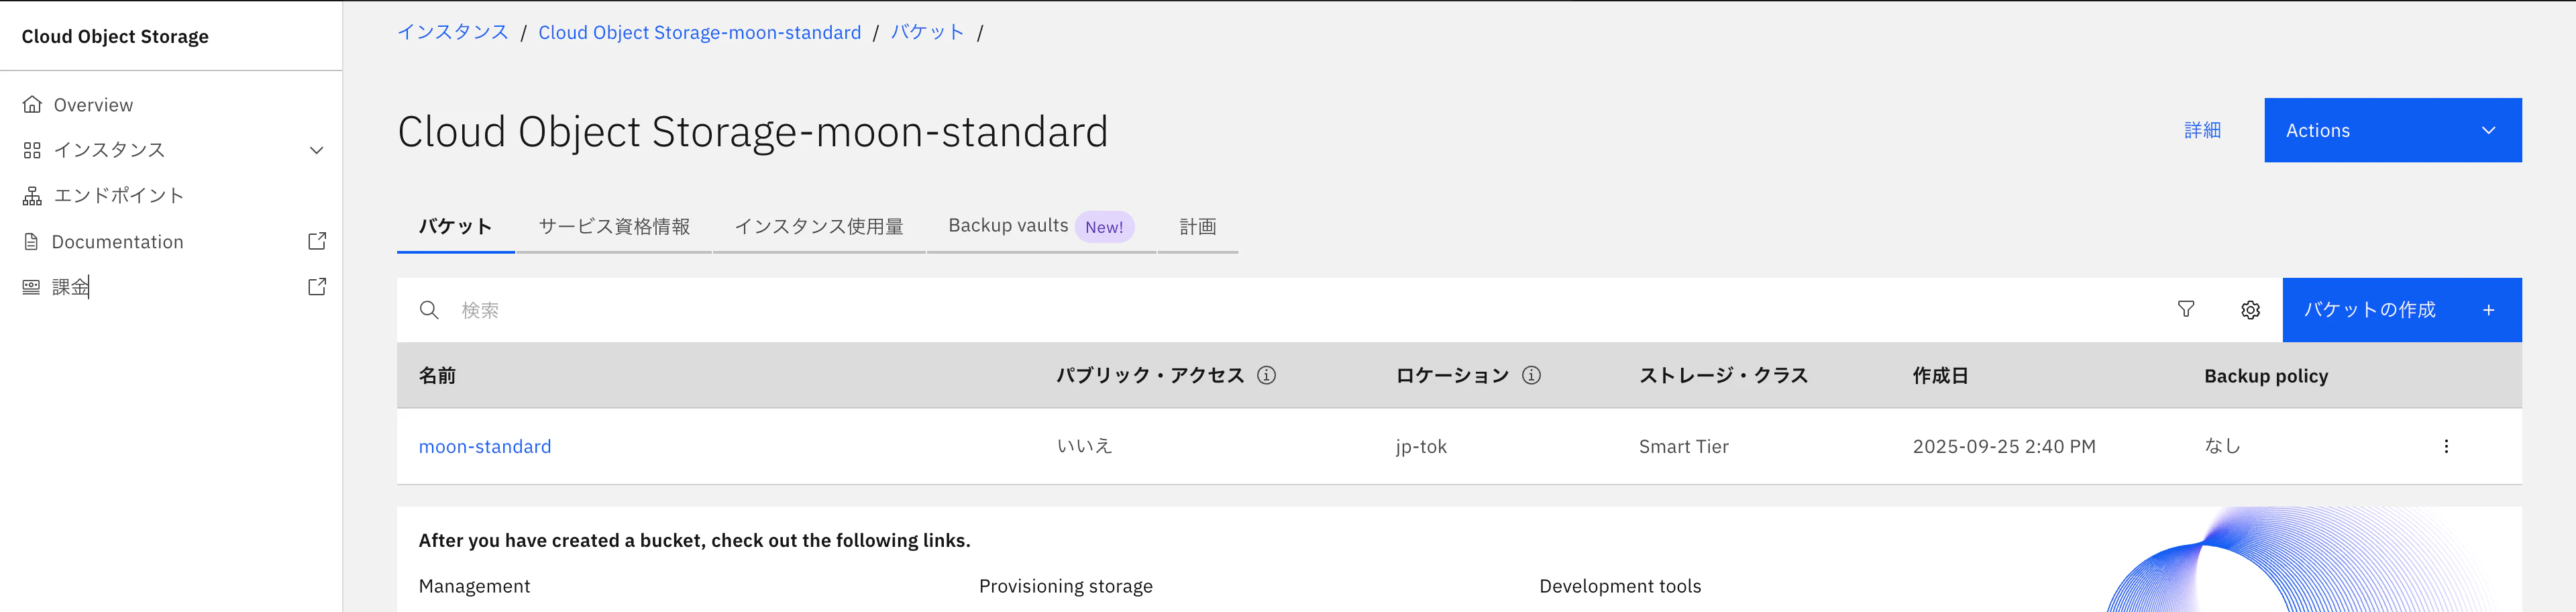Click Cloud Object Storage sidebar title
2576x612 pixels.
[x=115, y=36]
